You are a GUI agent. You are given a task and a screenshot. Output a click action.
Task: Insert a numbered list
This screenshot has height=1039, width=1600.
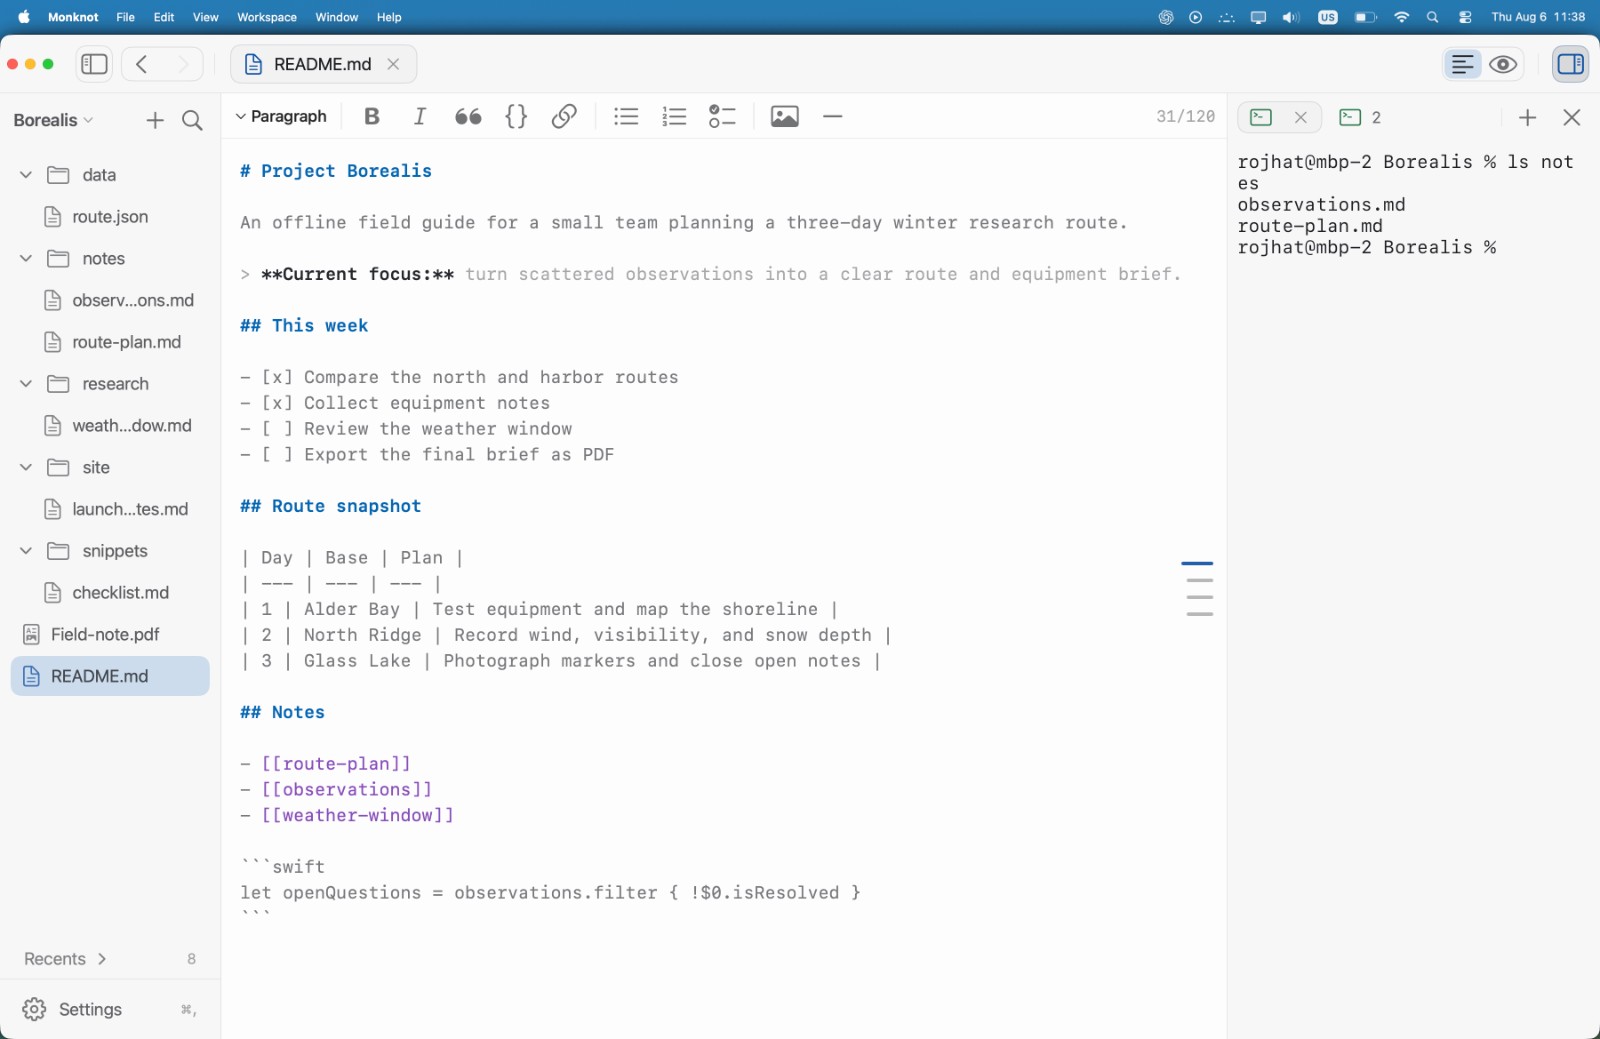pyautogui.click(x=674, y=116)
